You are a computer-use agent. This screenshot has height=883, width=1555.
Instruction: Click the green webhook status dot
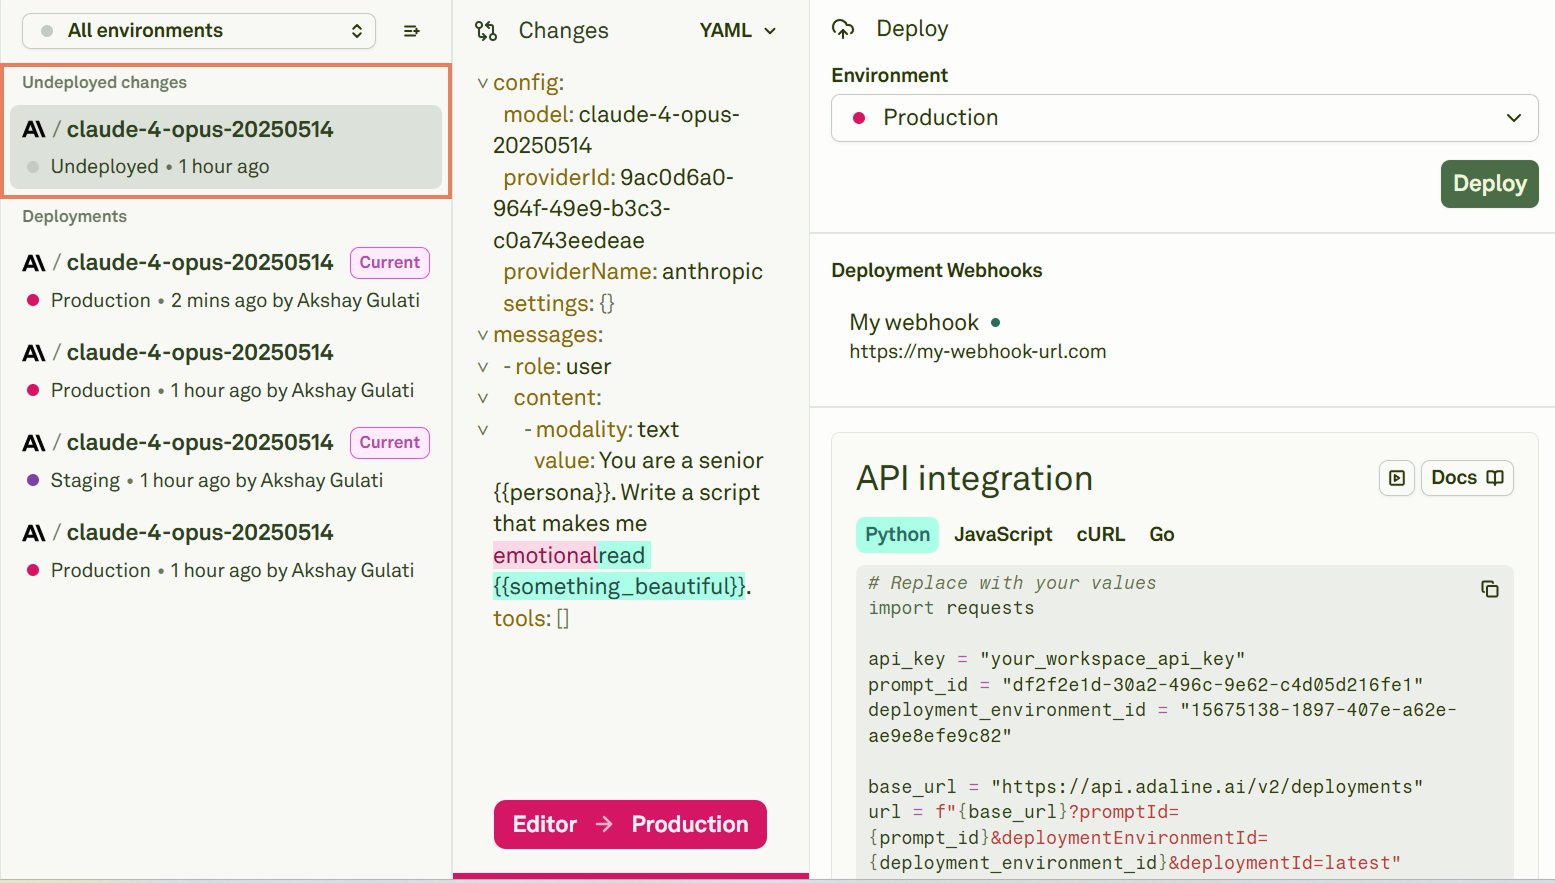click(996, 323)
